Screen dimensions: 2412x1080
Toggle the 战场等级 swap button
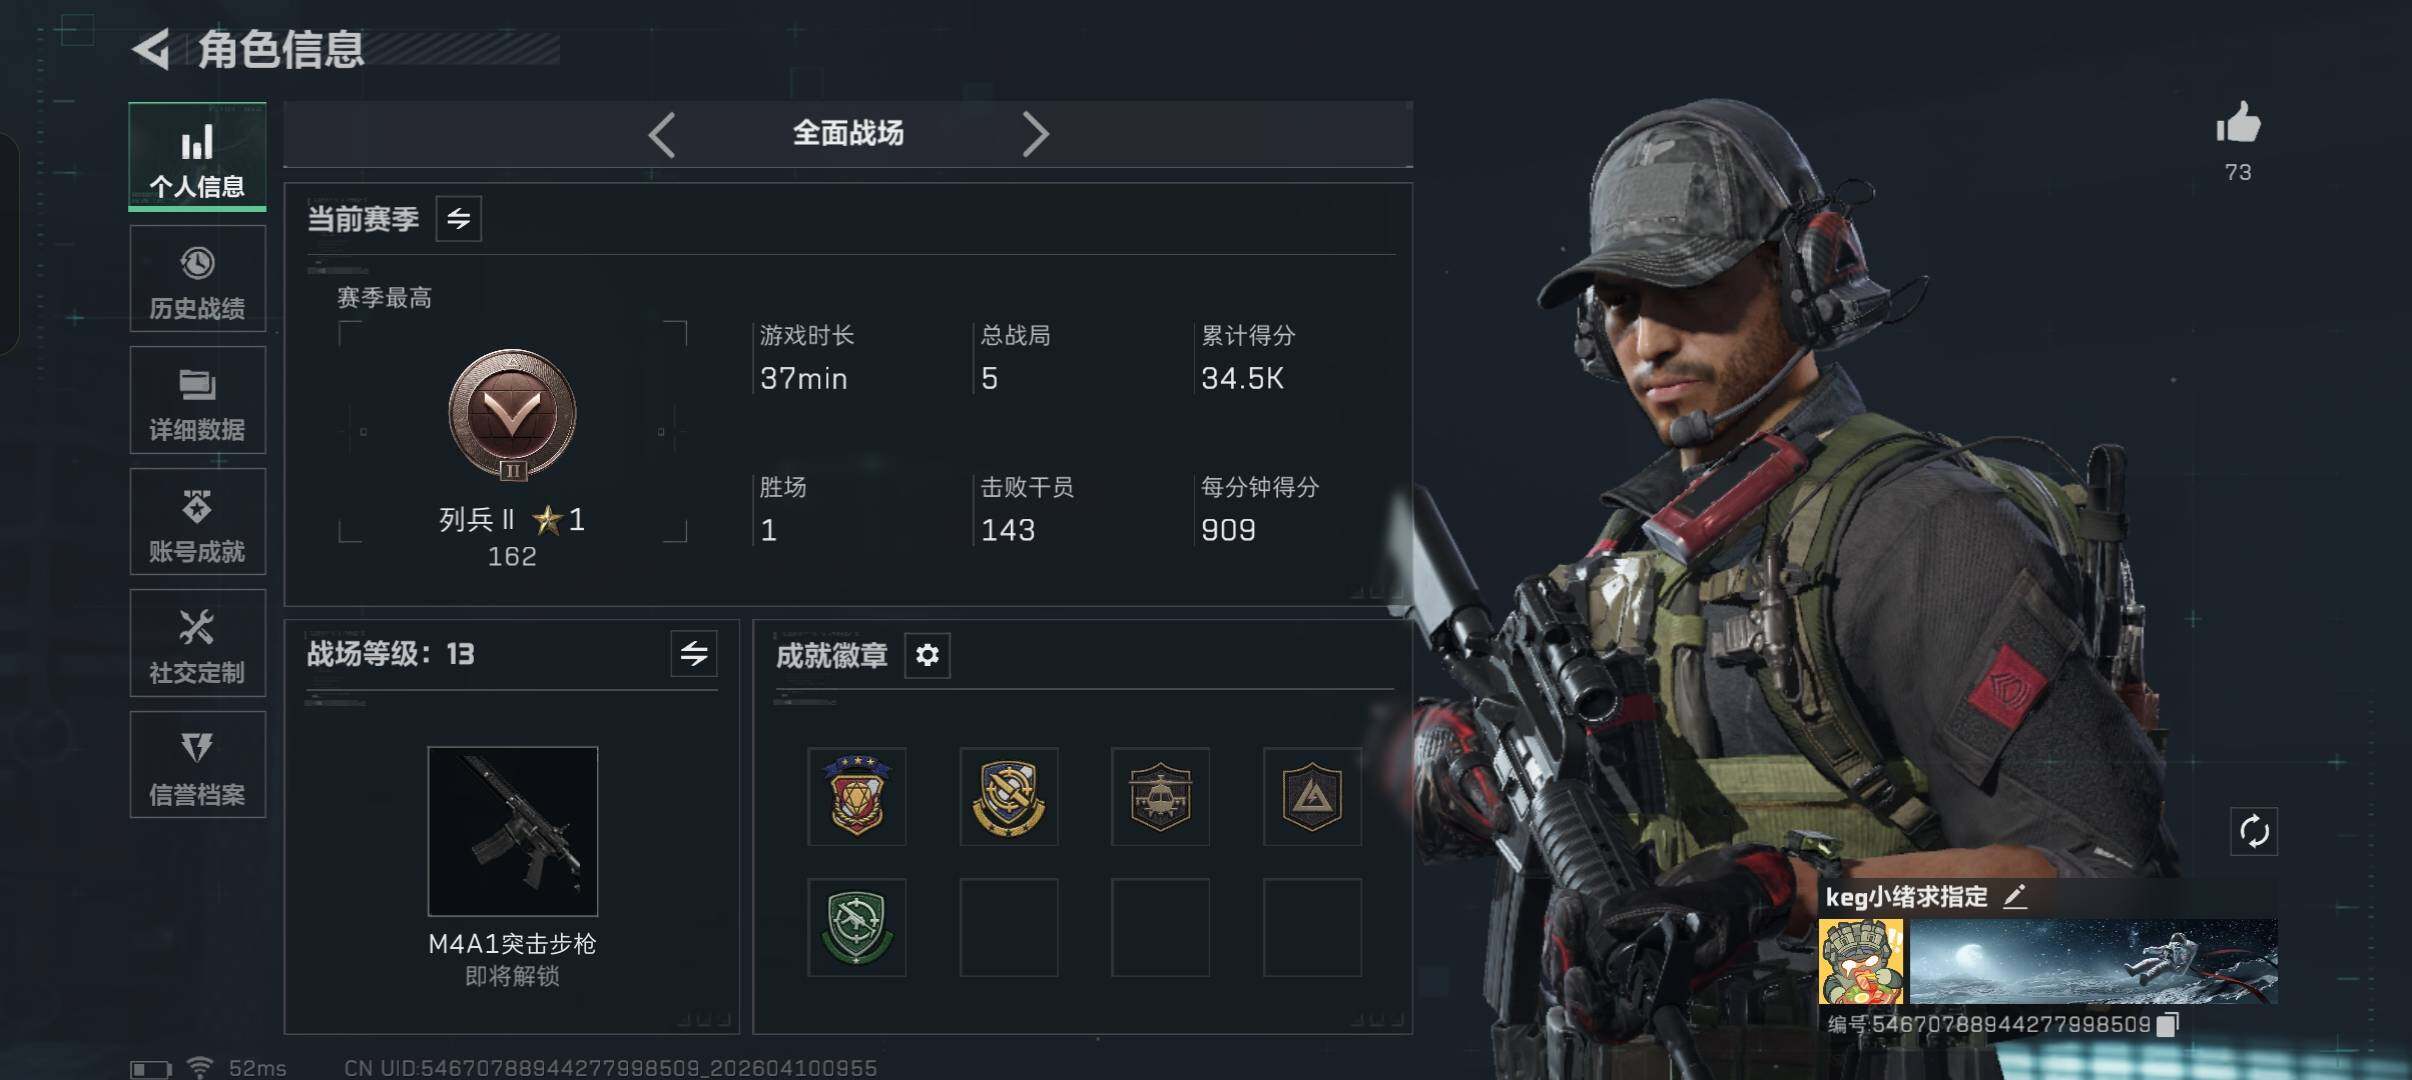694,654
